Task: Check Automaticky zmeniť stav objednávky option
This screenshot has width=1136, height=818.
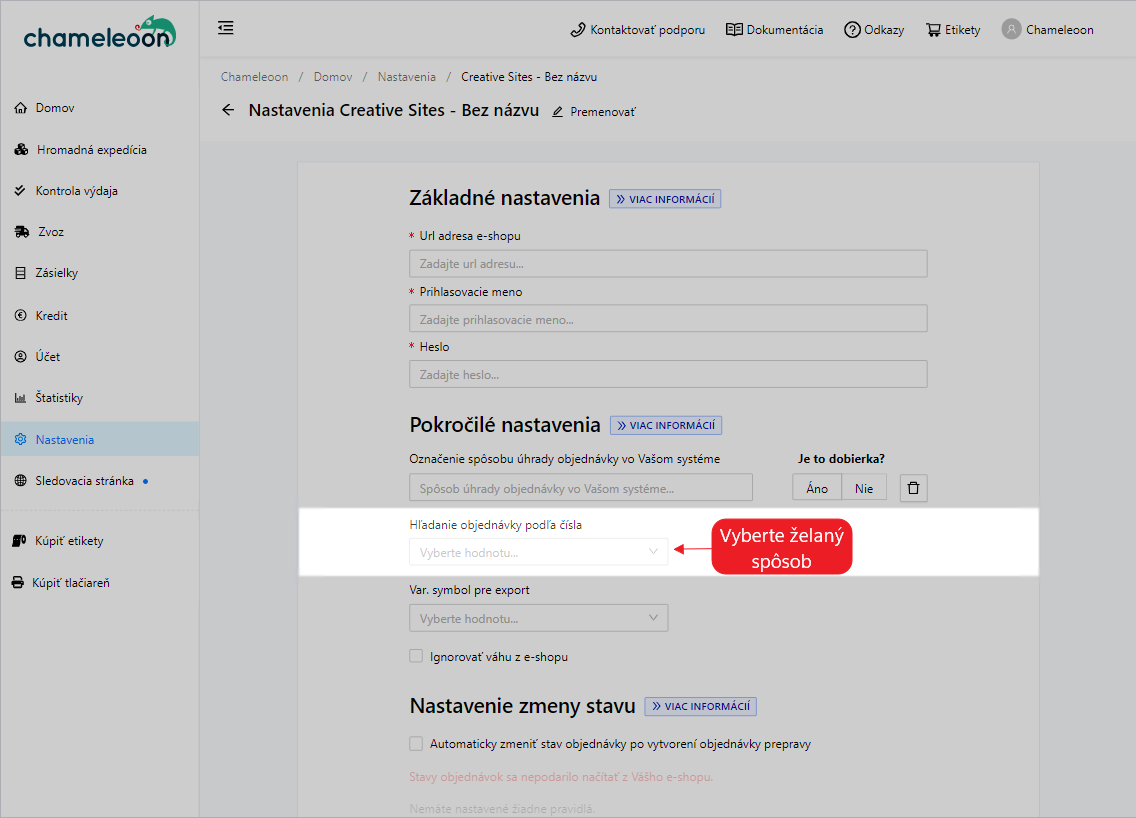Action: click(x=415, y=743)
